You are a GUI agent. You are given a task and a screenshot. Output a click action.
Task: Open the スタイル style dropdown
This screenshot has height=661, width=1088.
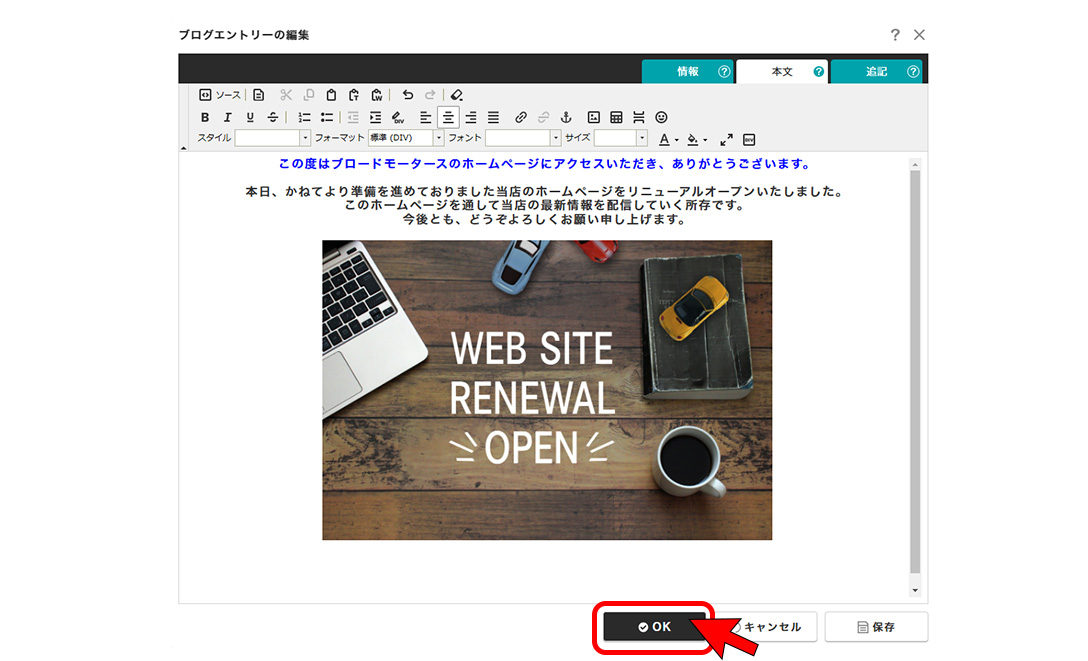(273, 138)
